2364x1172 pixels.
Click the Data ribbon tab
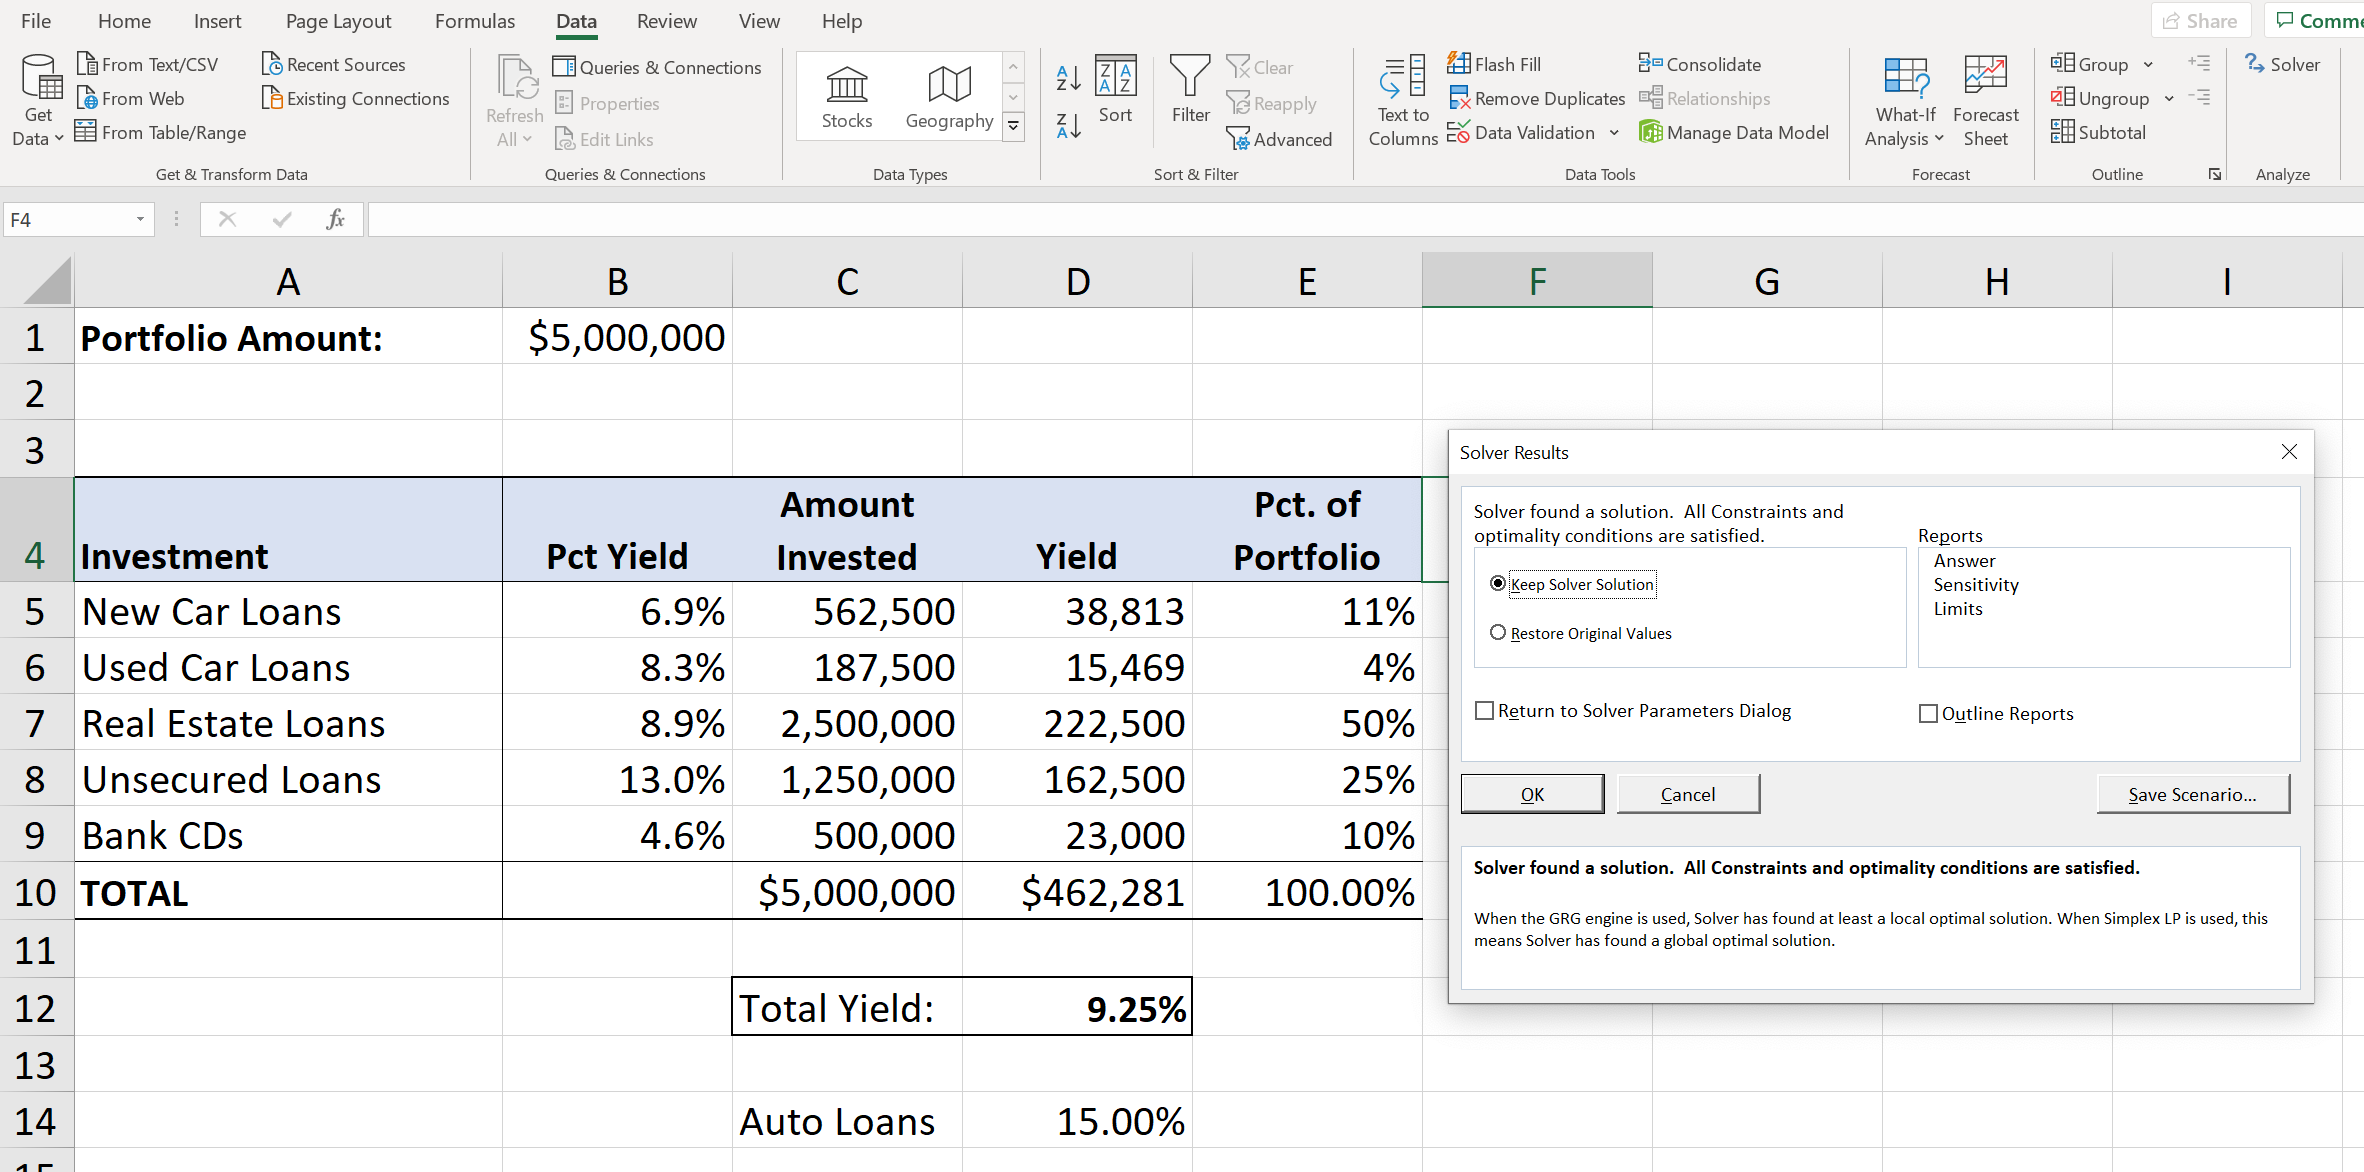(573, 20)
